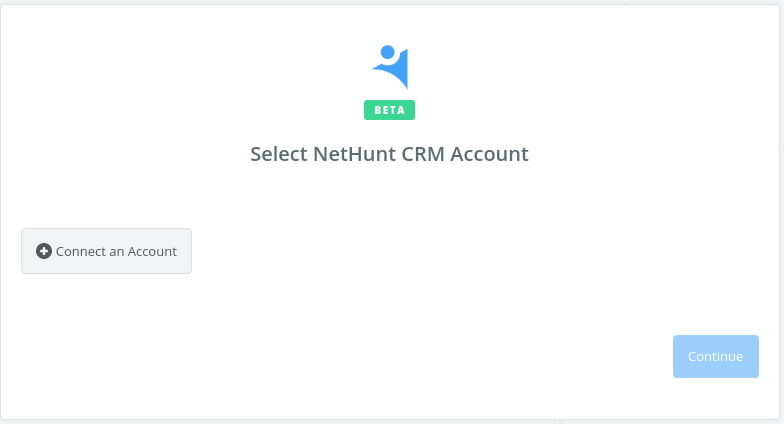Viewport: 784px width, 424px height.
Task: Click the Continue button
Action: [x=716, y=356]
